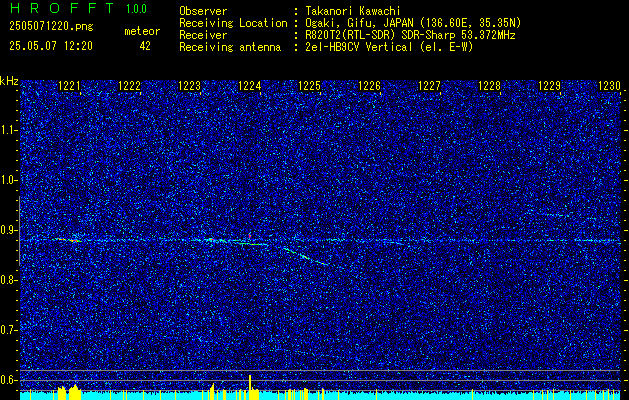The width and height of the screenshot is (629, 400).
Task: Click the meteor count 42
Action: tap(145, 46)
